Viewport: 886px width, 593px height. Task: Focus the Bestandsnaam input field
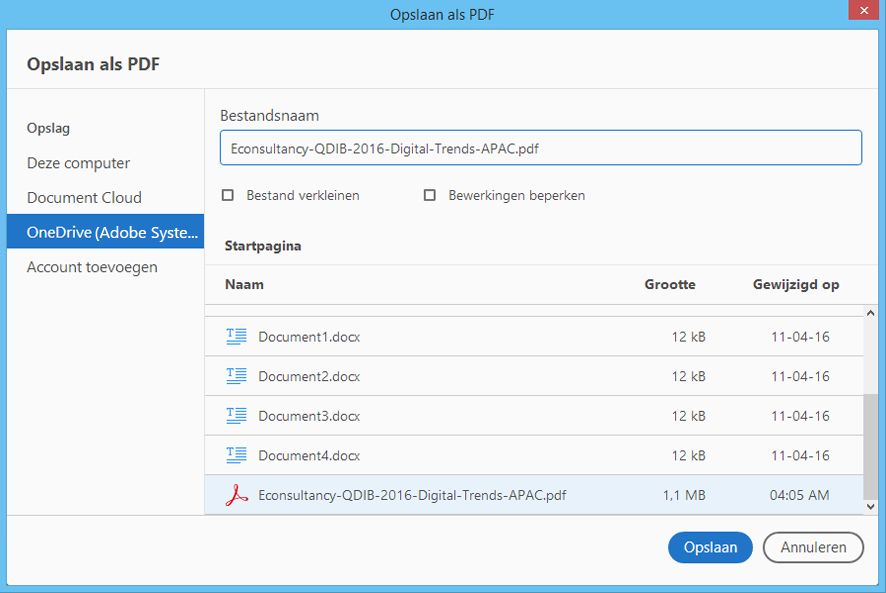point(541,148)
